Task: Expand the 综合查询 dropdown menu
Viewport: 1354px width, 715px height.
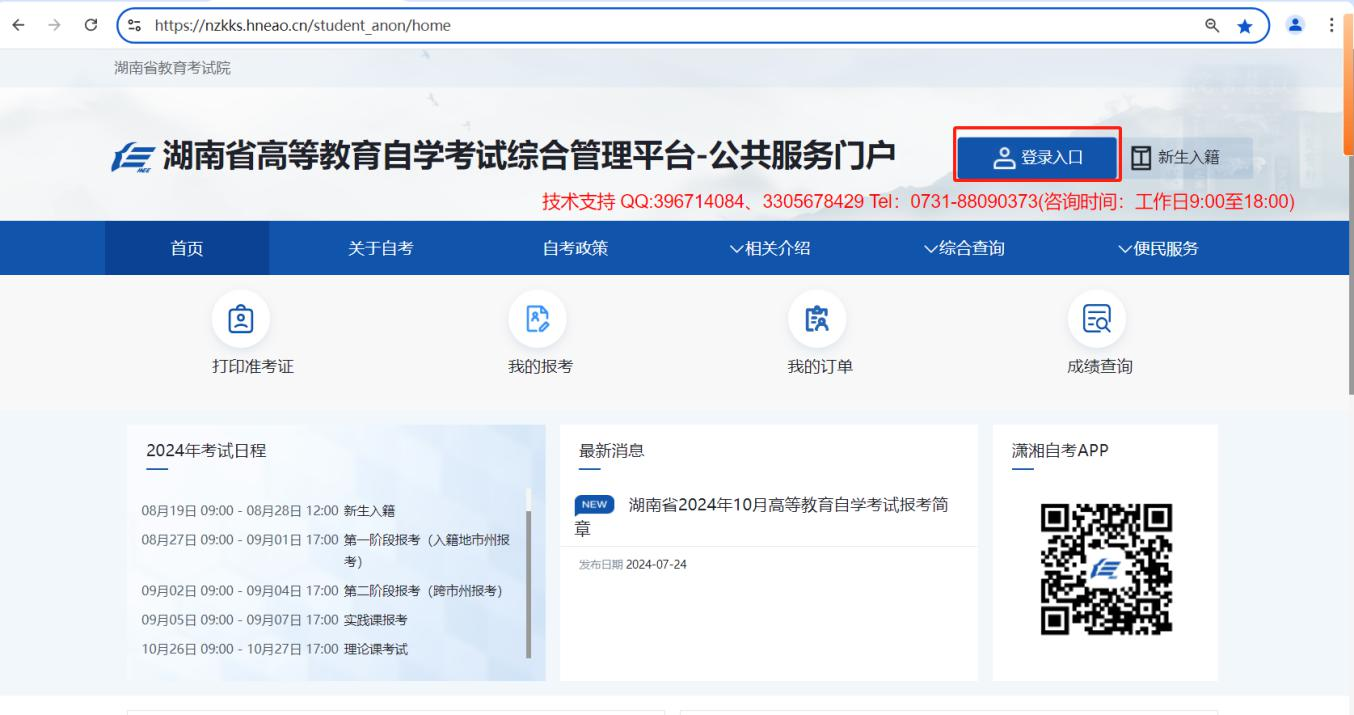Action: [x=964, y=249]
